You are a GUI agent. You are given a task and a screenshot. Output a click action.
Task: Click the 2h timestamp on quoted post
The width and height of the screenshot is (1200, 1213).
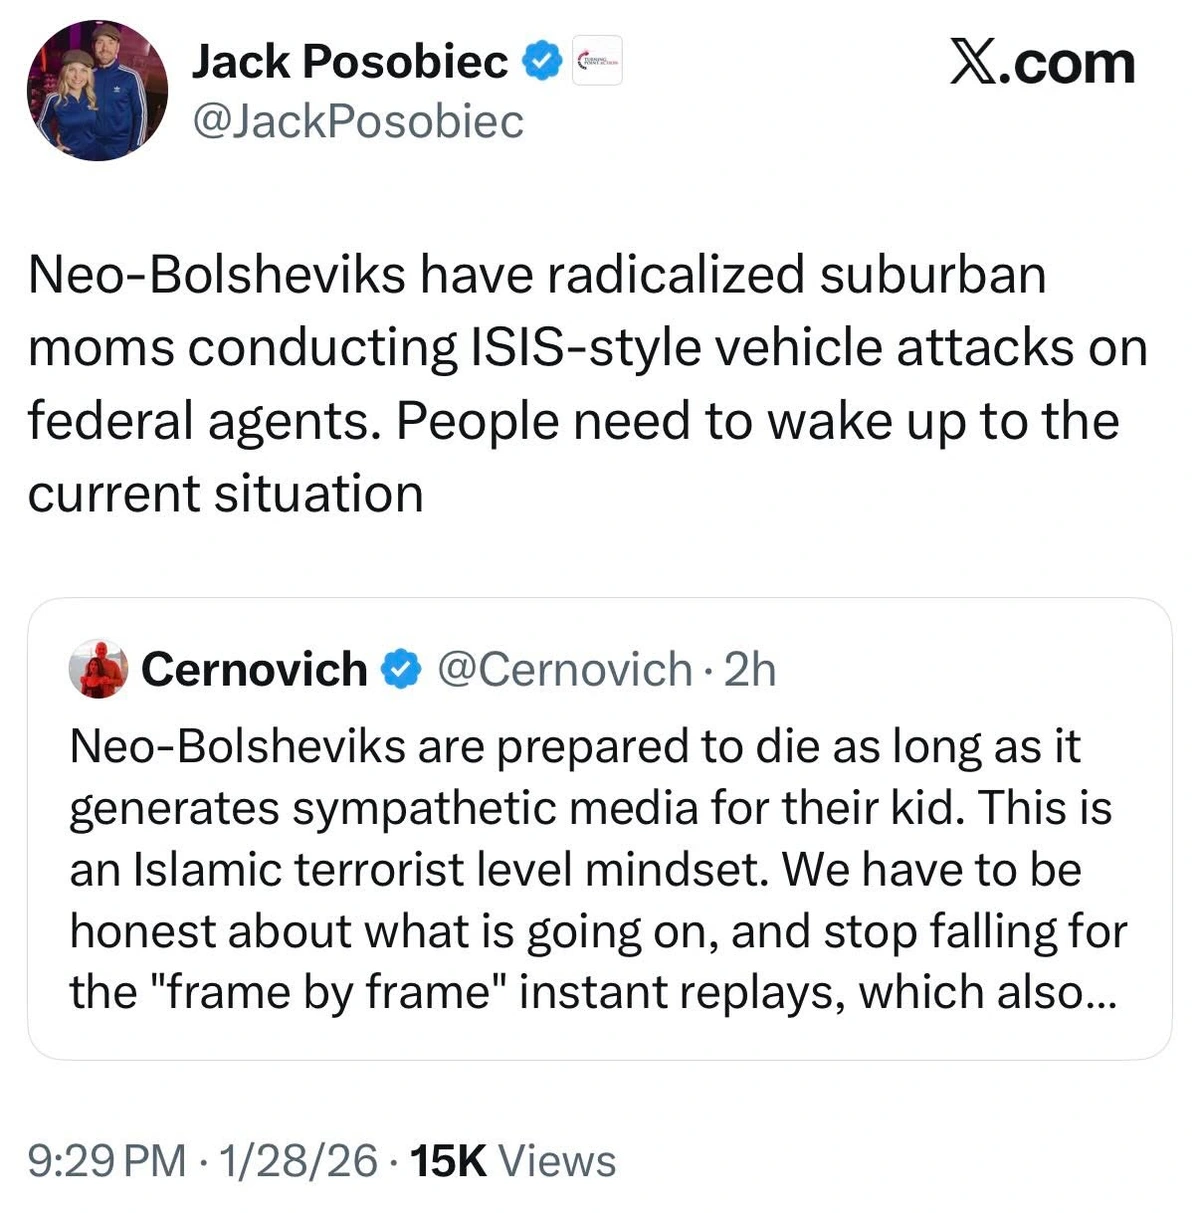coord(750,669)
